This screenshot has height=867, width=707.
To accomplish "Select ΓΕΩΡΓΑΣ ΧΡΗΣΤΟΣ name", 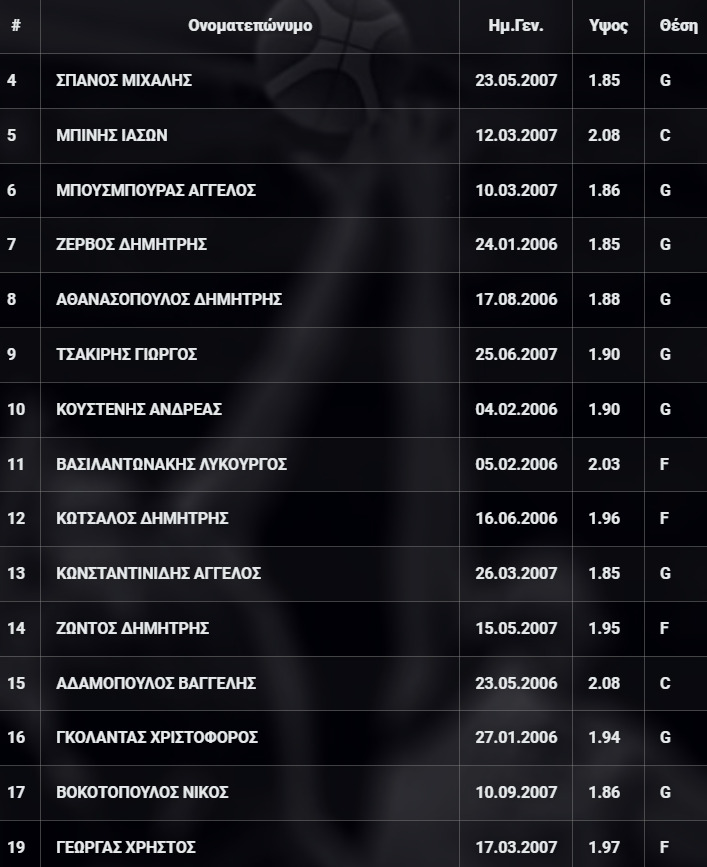I will (126, 847).
